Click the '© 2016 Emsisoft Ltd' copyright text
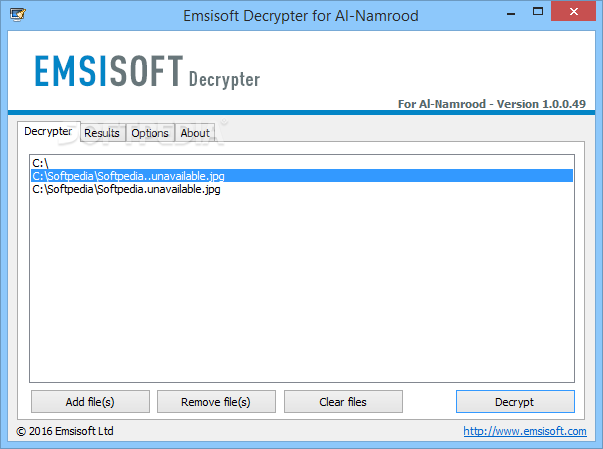The height and width of the screenshot is (449, 603). click(65, 431)
